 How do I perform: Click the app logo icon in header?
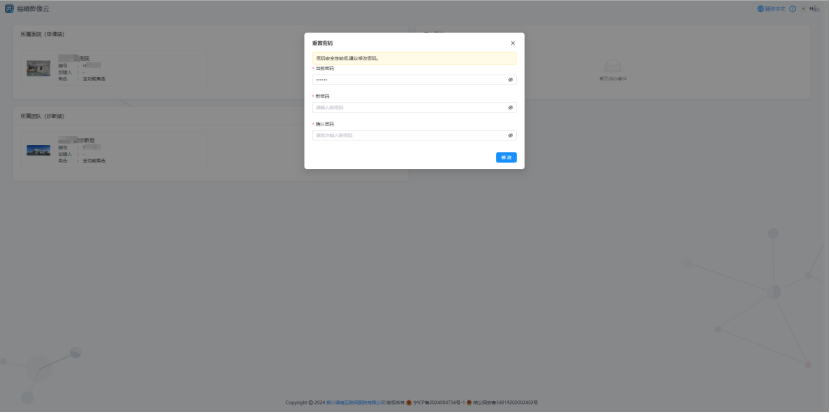9,8
